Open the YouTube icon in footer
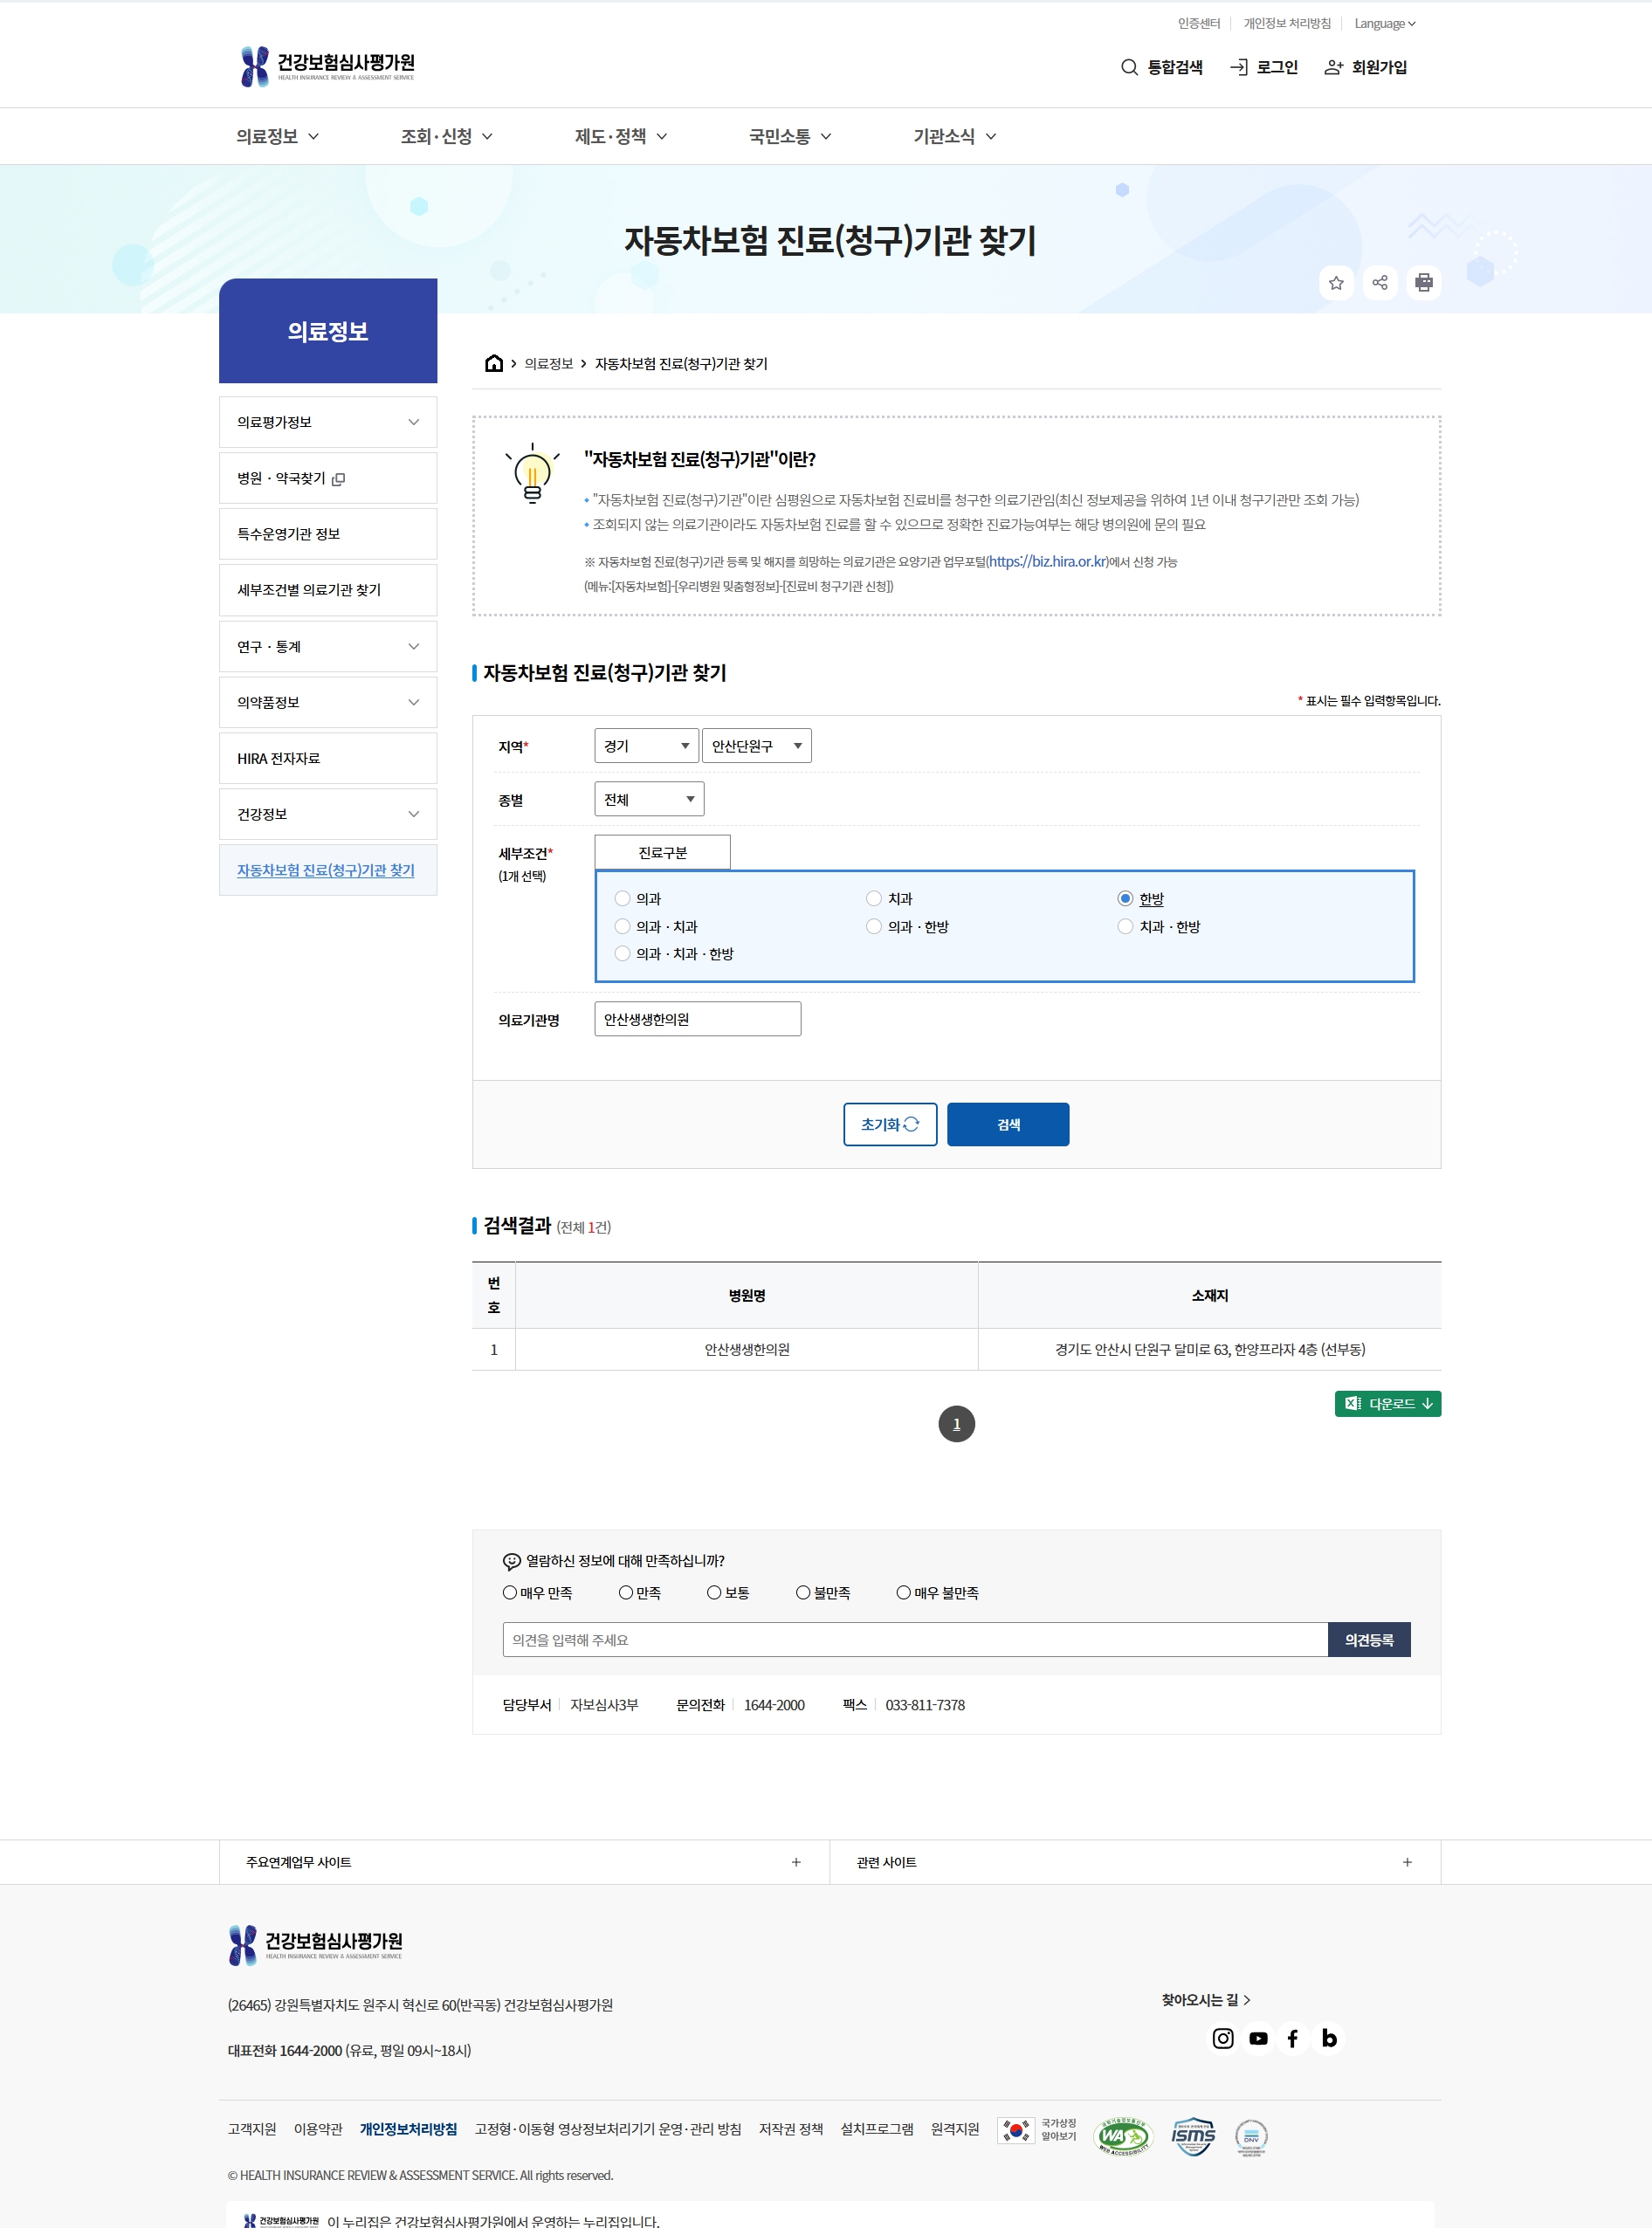The width and height of the screenshot is (1652, 2228). point(1258,2038)
